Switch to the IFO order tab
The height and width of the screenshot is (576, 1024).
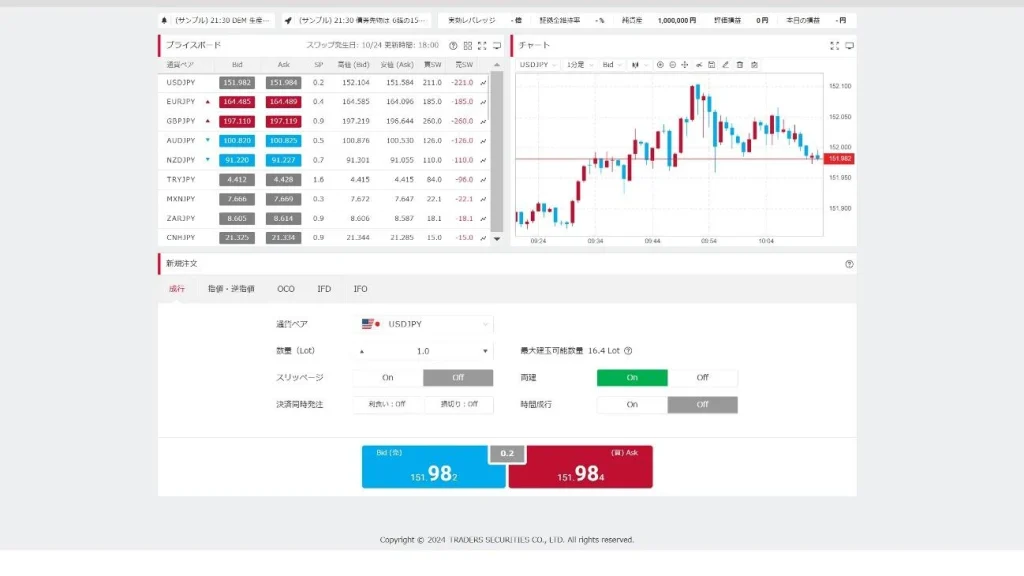[x=360, y=289]
